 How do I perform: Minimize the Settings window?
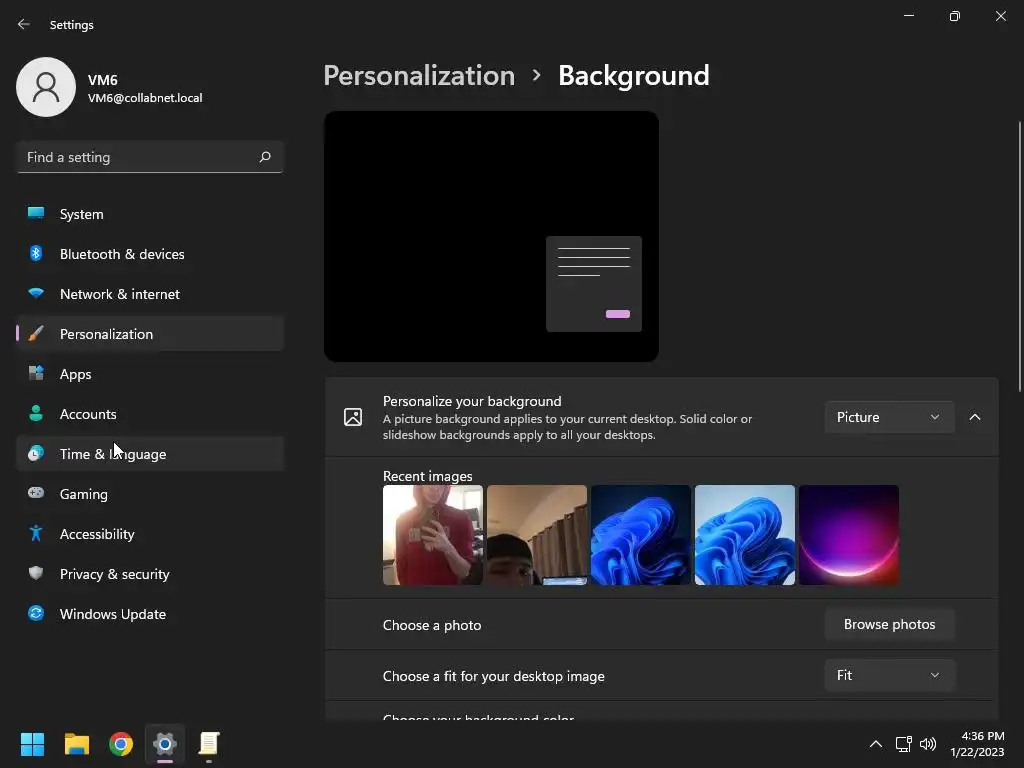click(x=908, y=16)
